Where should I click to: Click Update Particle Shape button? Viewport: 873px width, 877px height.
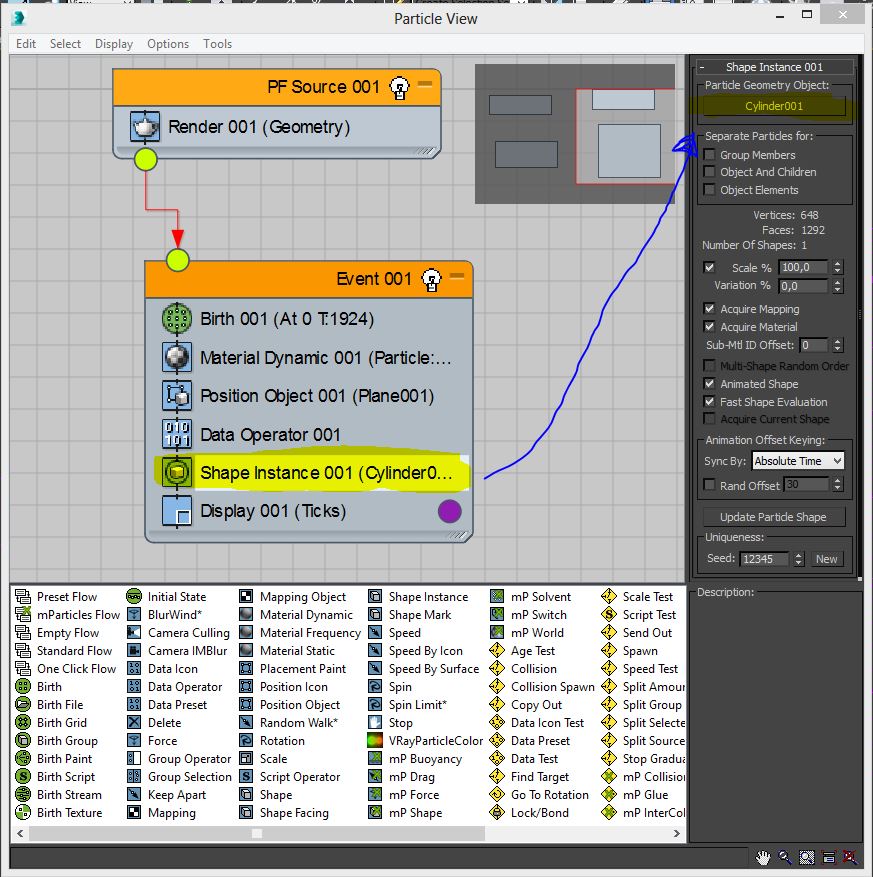click(773, 517)
